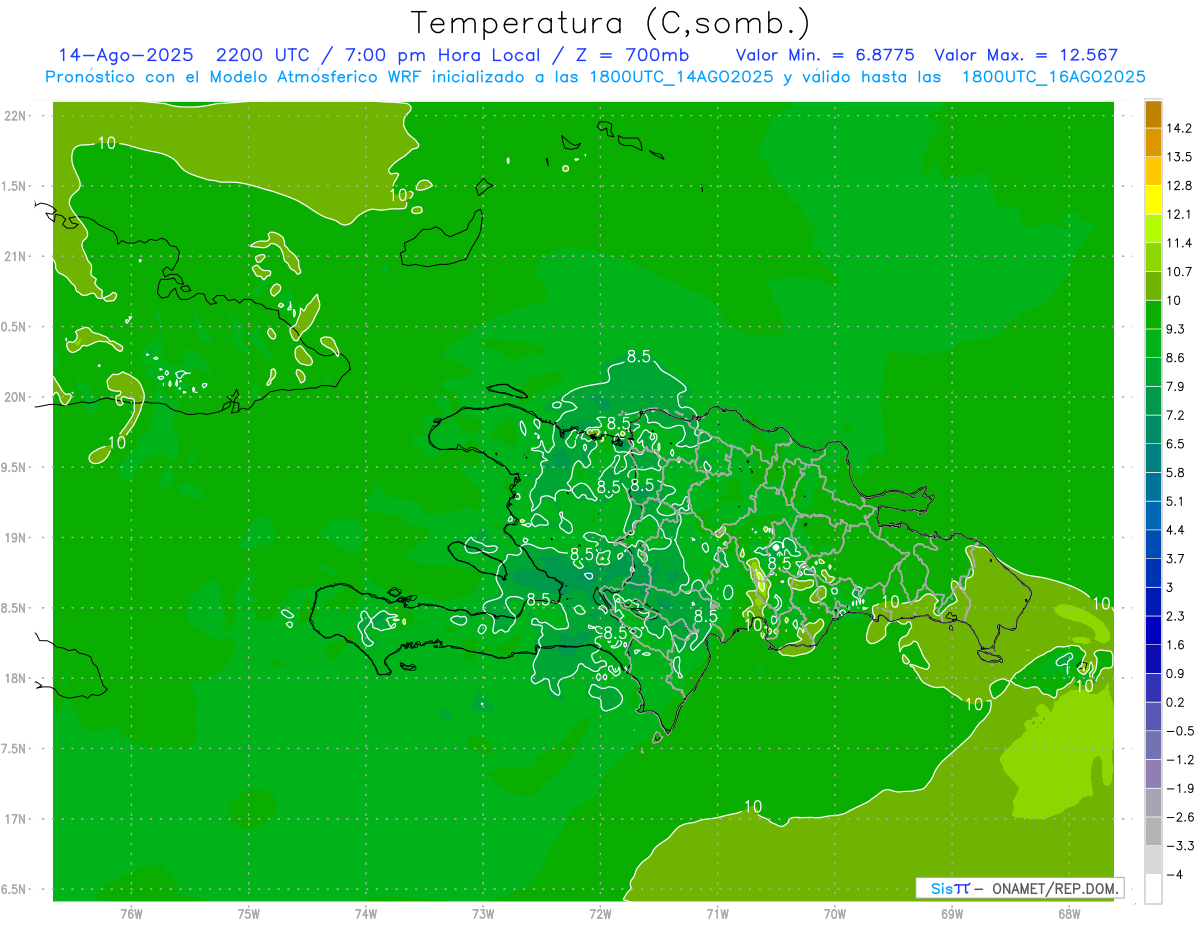This screenshot has height=927, width=1200.
Task: Click the "22N" latitude axis label
Action: tap(16, 116)
